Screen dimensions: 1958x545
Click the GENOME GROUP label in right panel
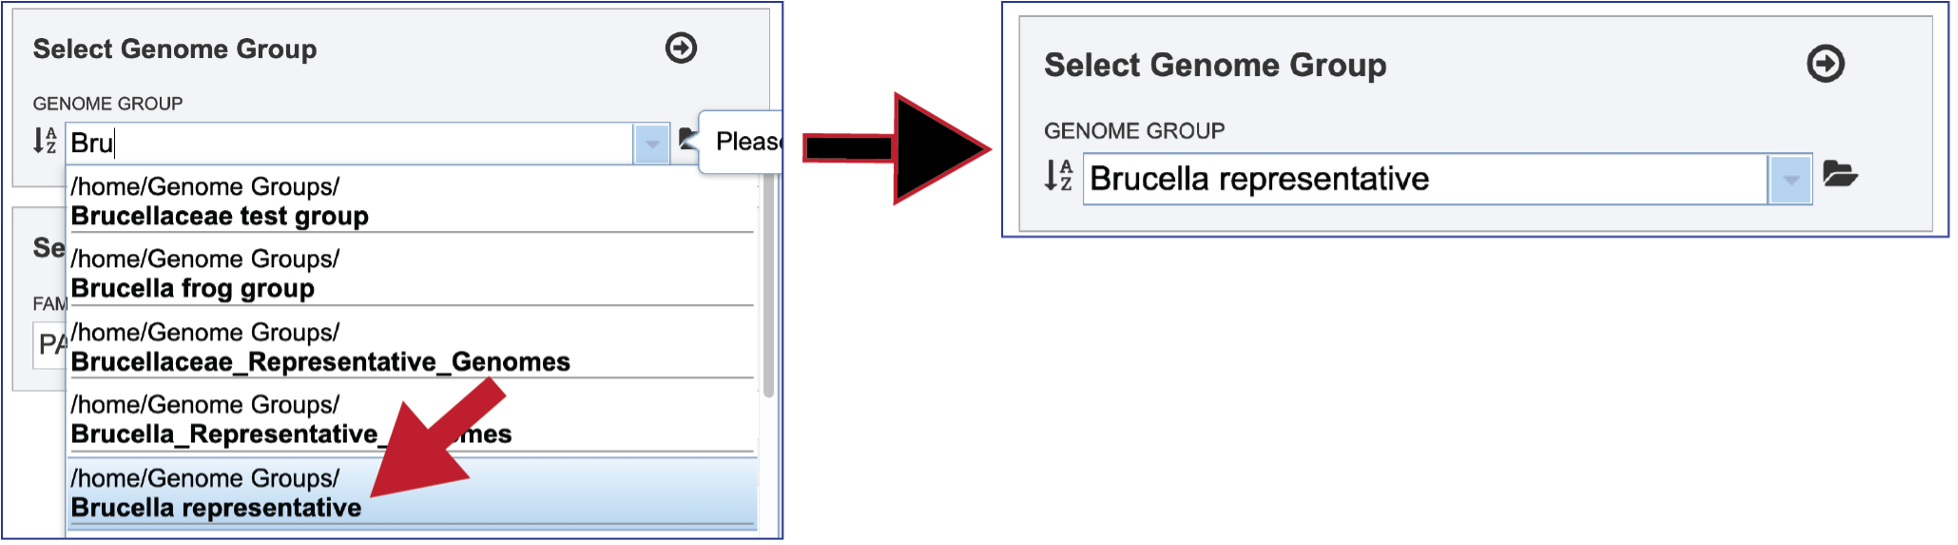pyautogui.click(x=1134, y=131)
